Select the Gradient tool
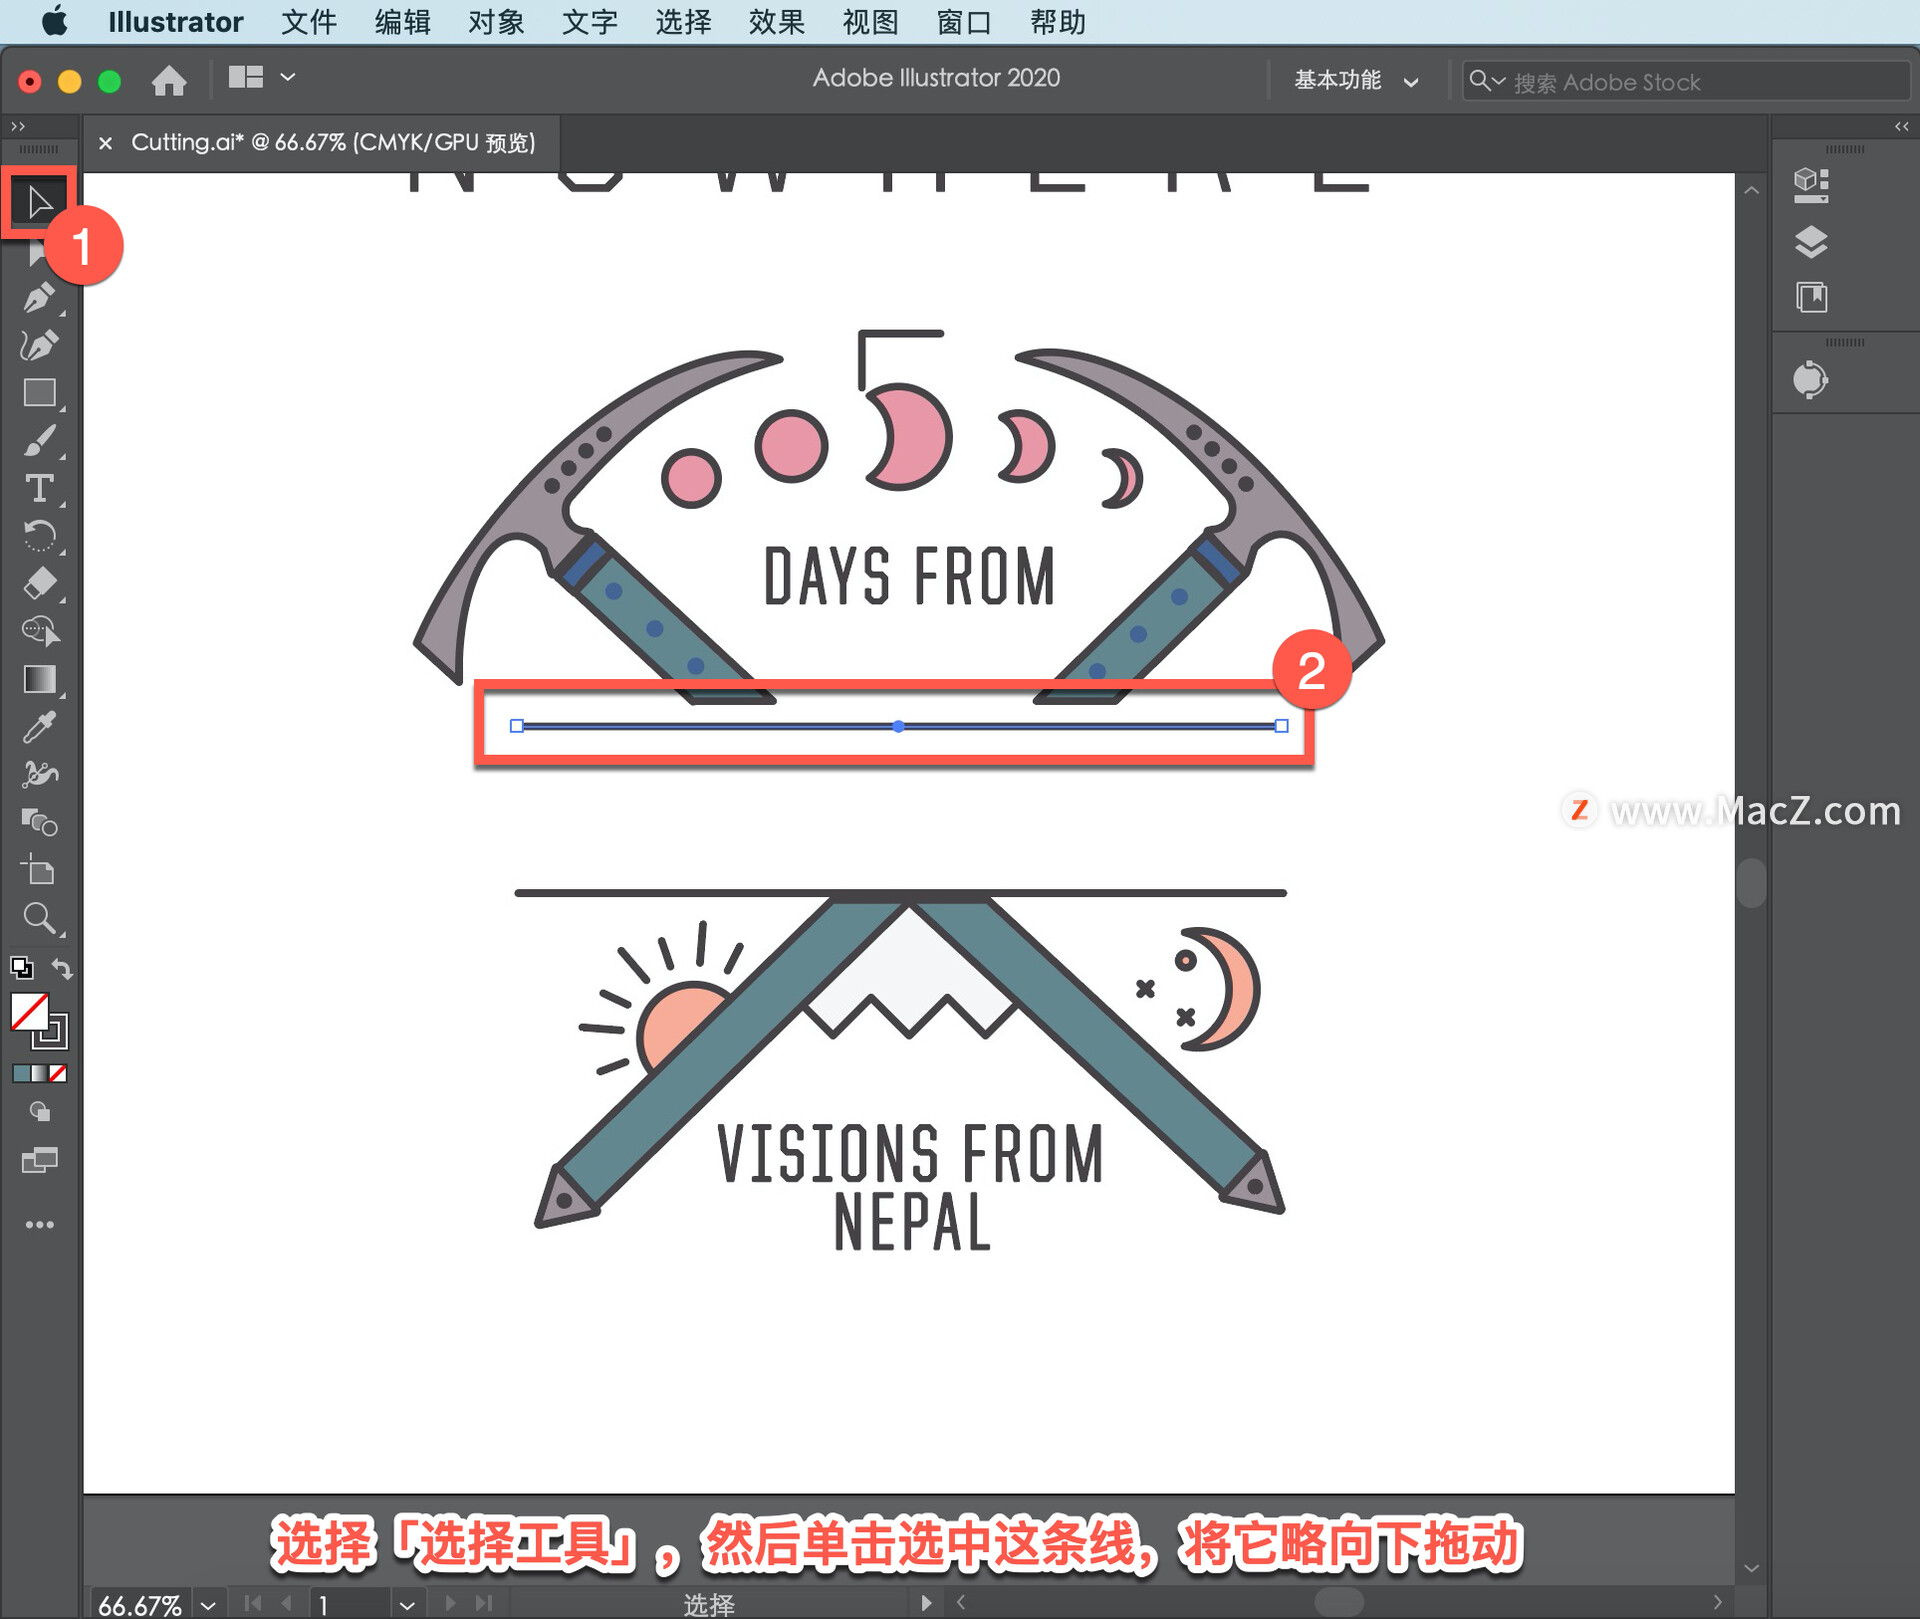The width and height of the screenshot is (1920, 1619). pos(38,680)
